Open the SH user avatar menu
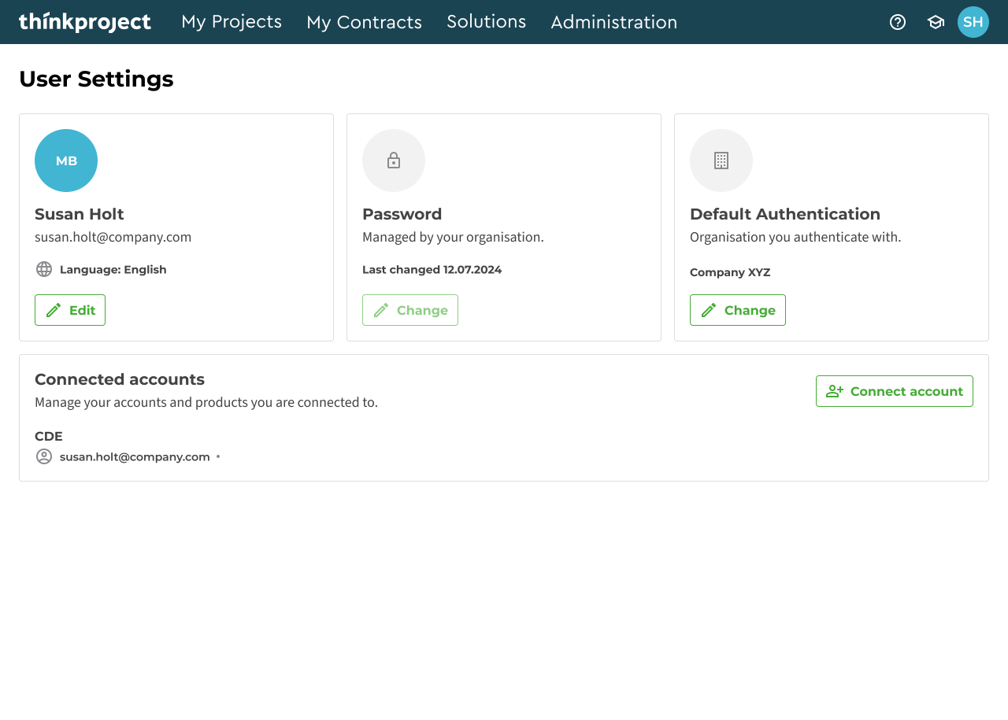Viewport: 1008px width, 720px height. (x=972, y=22)
